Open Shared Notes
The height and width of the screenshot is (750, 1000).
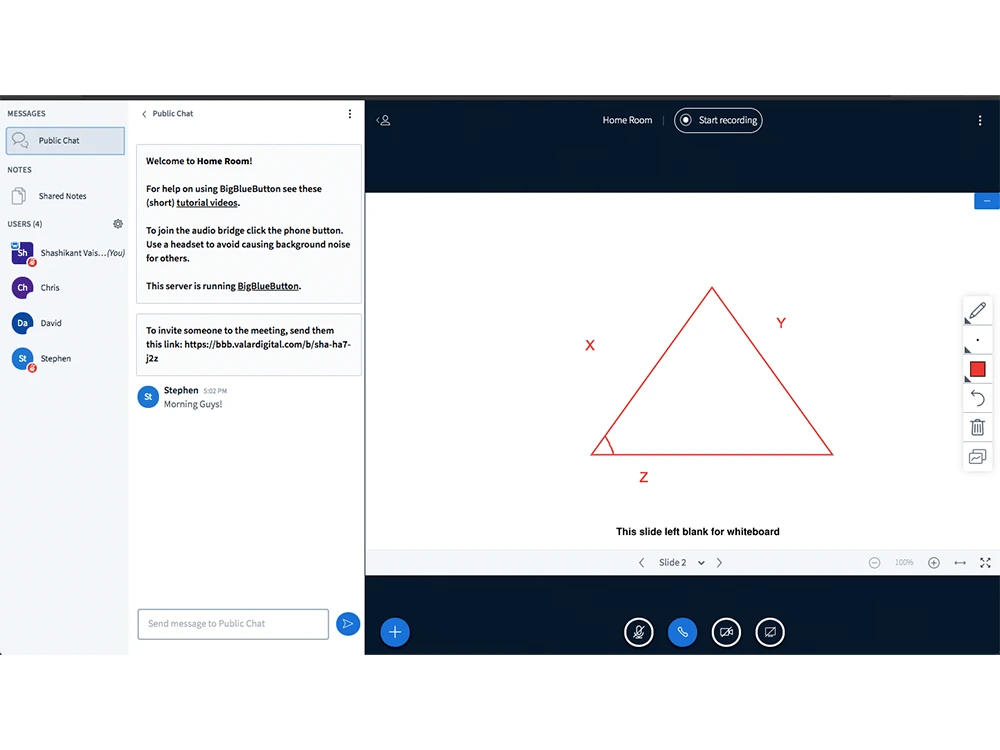(64, 196)
